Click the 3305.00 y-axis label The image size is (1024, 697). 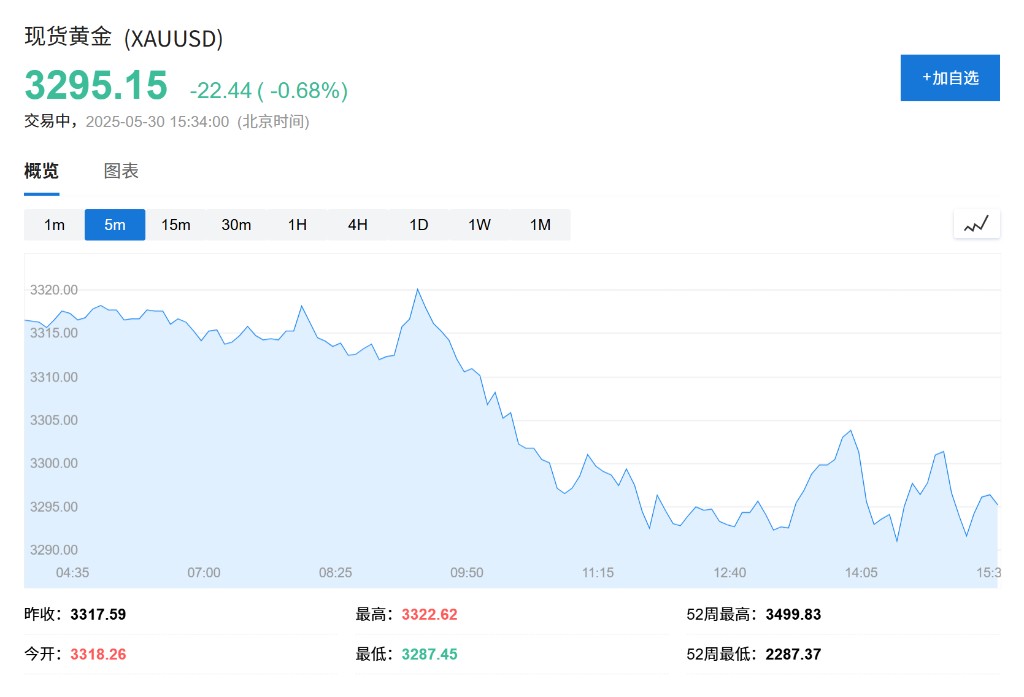coord(54,420)
